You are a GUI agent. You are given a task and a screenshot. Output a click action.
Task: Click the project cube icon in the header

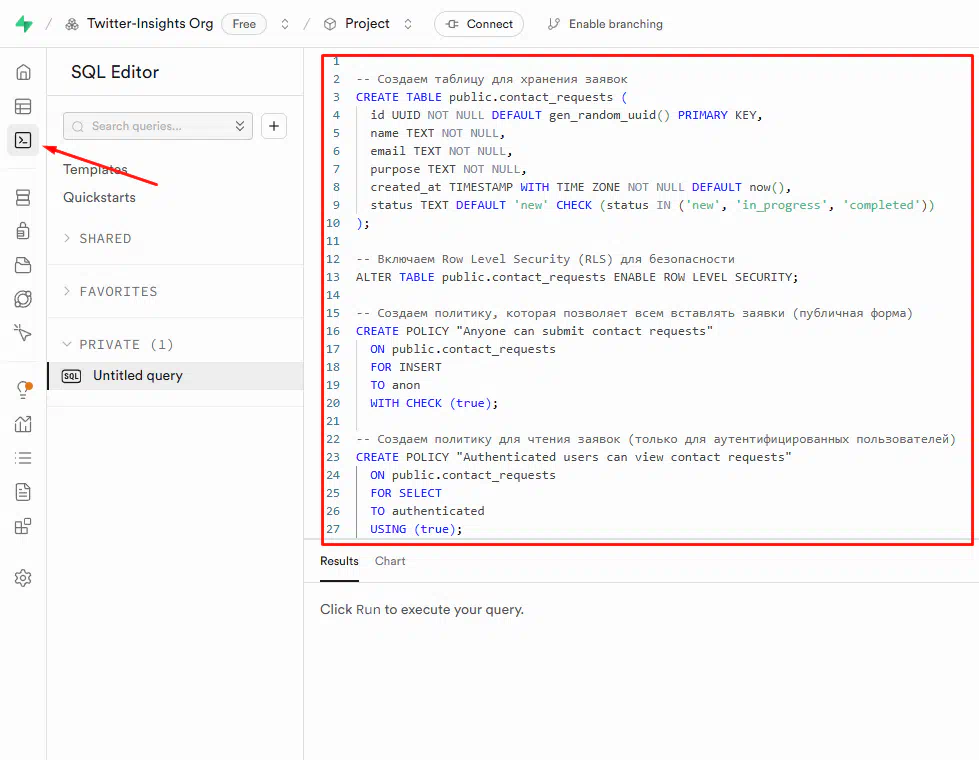pyautogui.click(x=330, y=24)
